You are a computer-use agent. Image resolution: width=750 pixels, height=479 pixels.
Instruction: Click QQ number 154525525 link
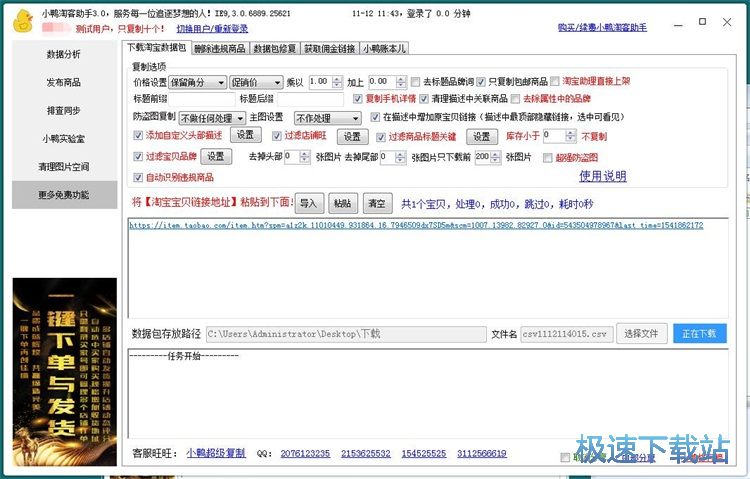coord(424,454)
